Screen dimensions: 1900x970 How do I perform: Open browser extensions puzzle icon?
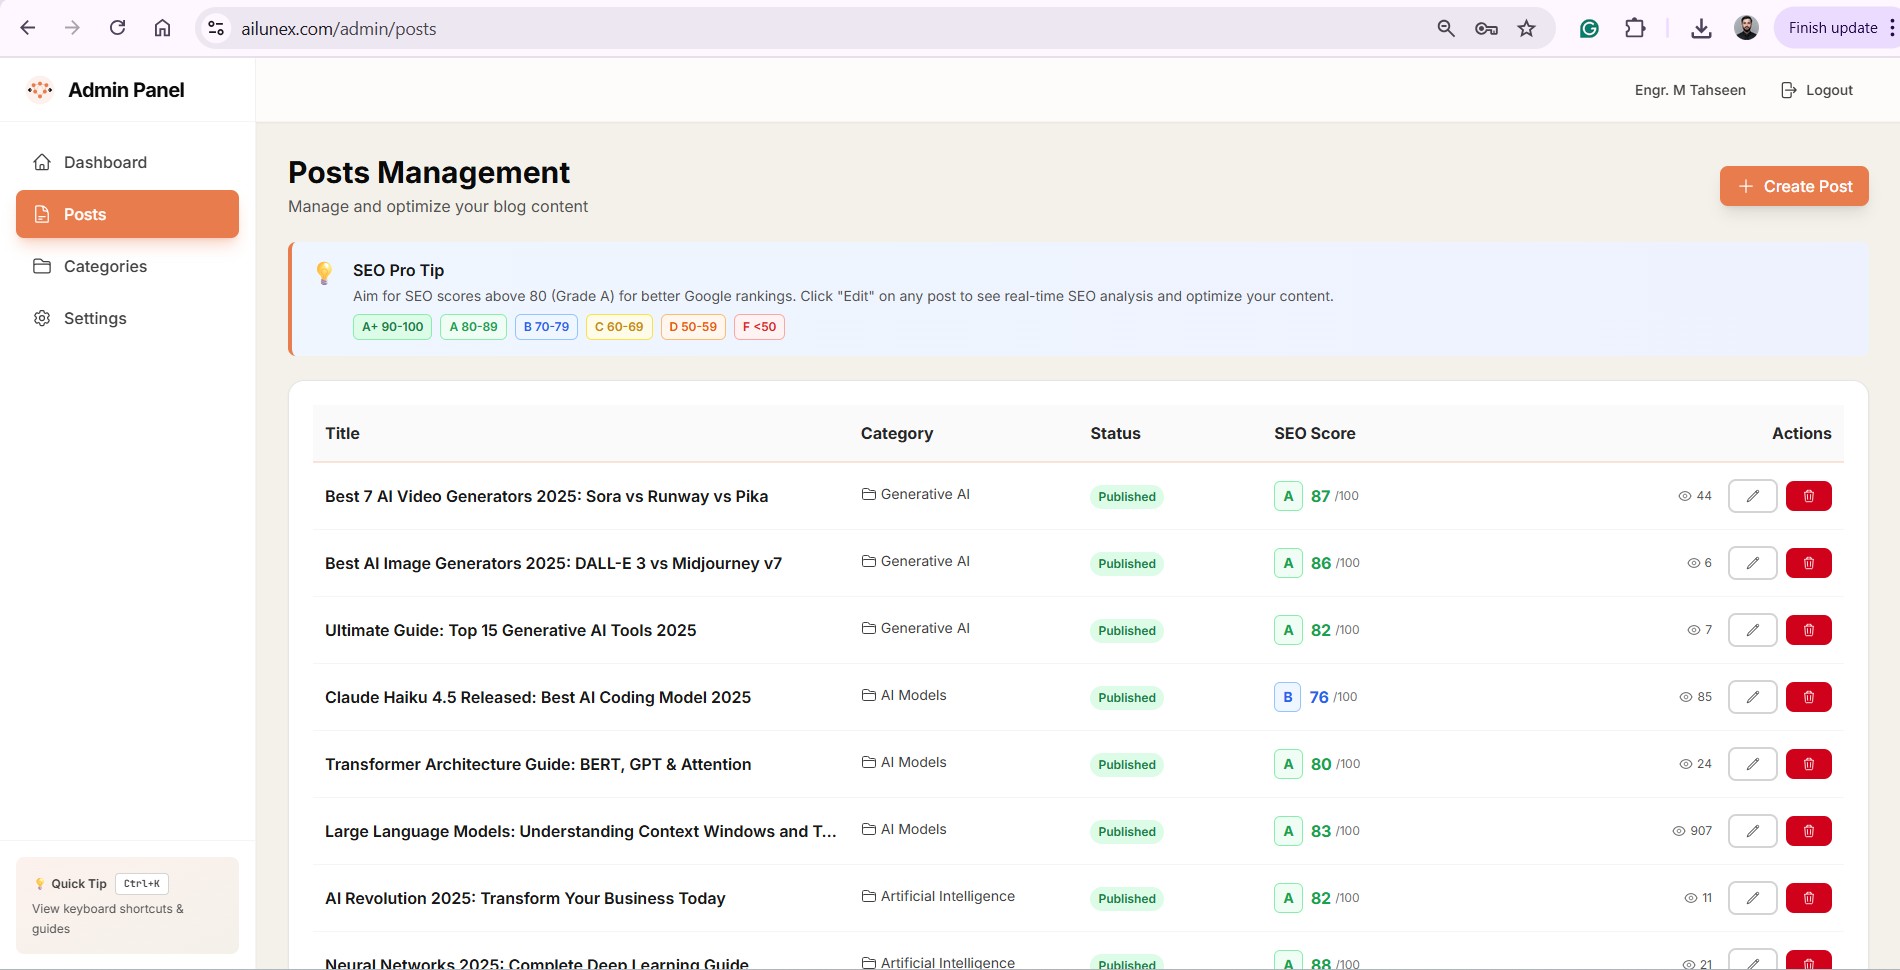tap(1635, 28)
